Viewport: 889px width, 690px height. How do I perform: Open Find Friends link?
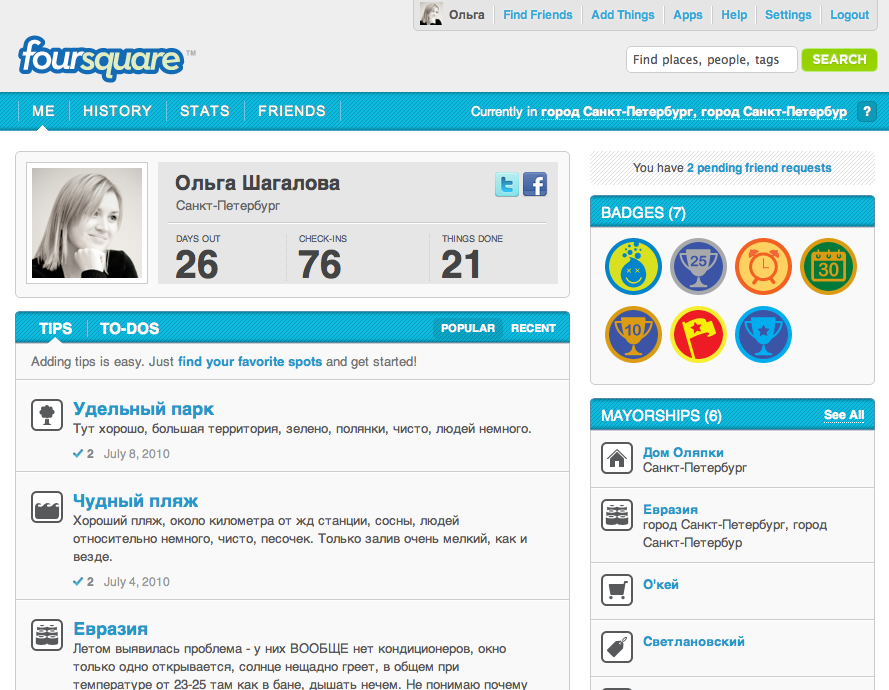537,15
